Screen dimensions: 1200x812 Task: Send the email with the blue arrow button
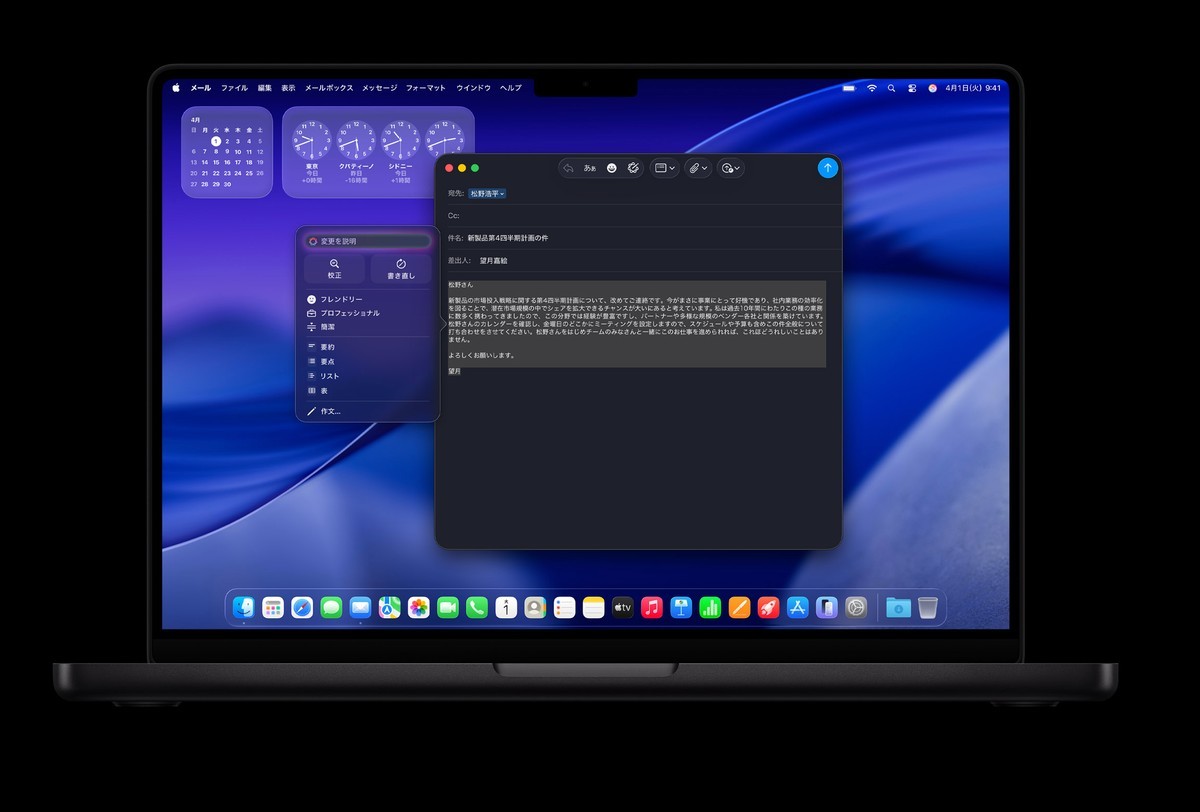tap(827, 167)
